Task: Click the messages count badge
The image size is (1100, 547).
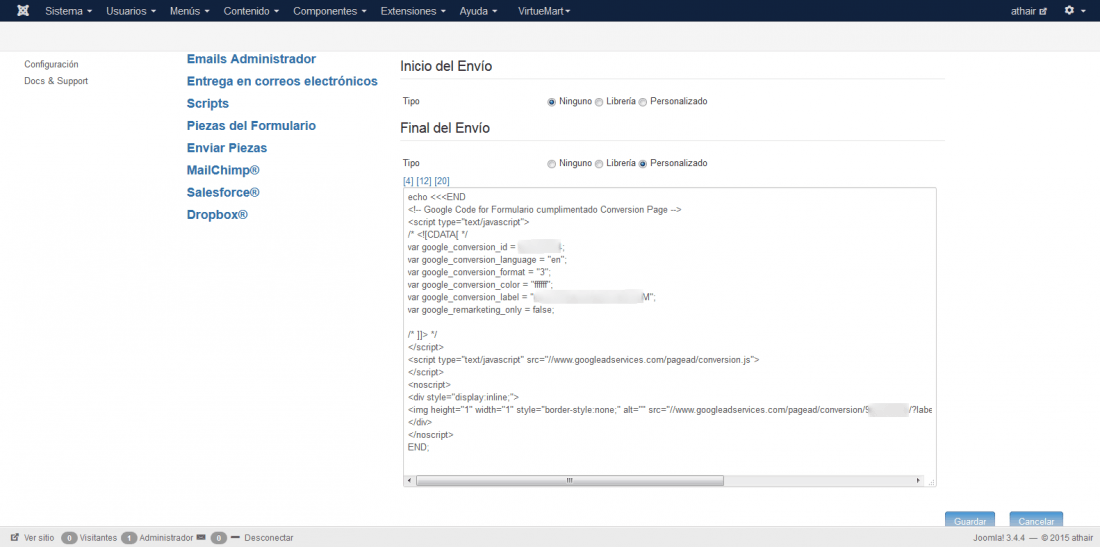Action: [219, 538]
